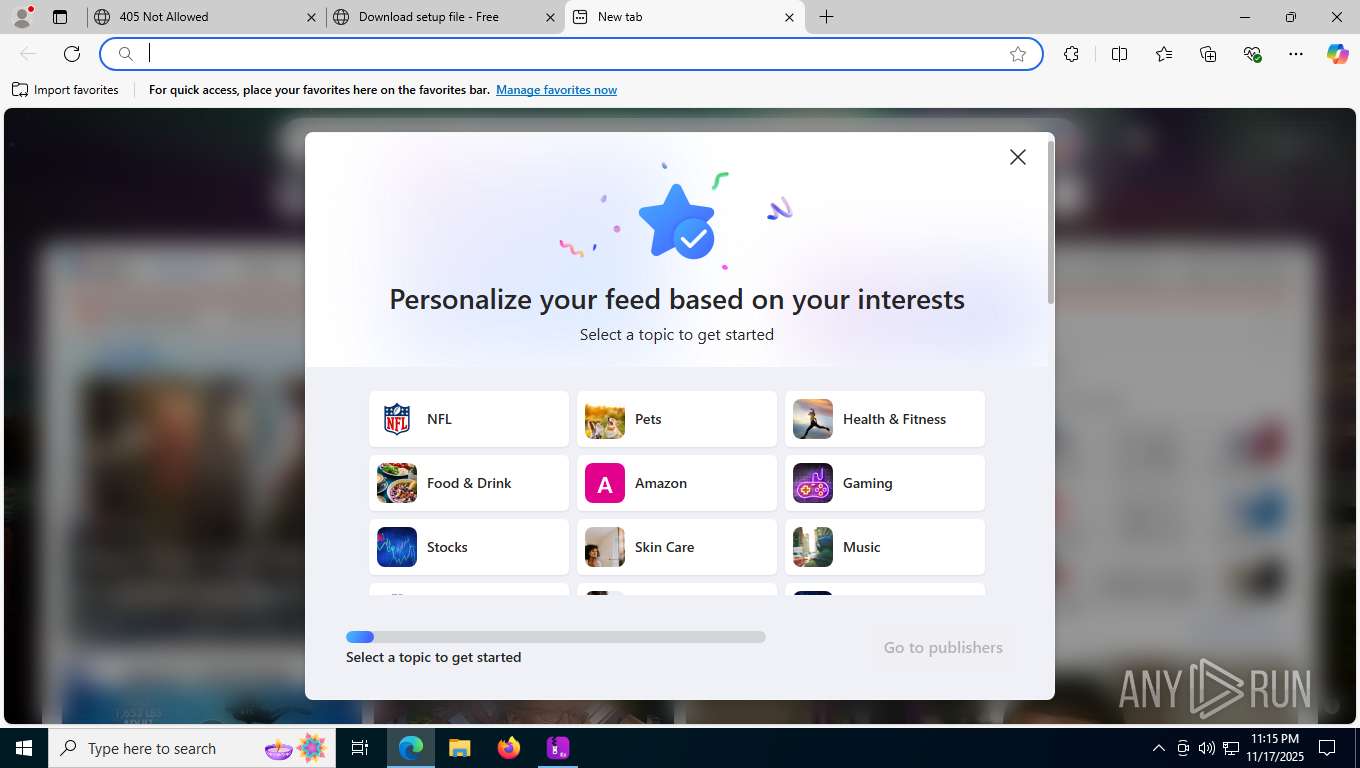The image size is (1360, 768).
Task: Refresh the current page
Action: (x=72, y=54)
